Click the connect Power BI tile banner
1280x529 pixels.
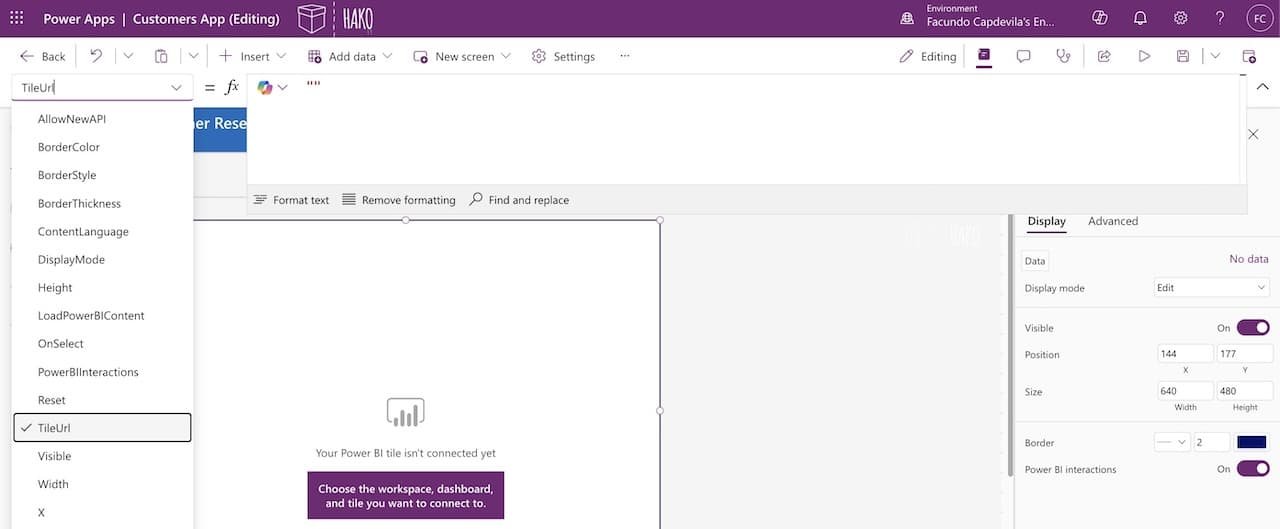pos(405,495)
